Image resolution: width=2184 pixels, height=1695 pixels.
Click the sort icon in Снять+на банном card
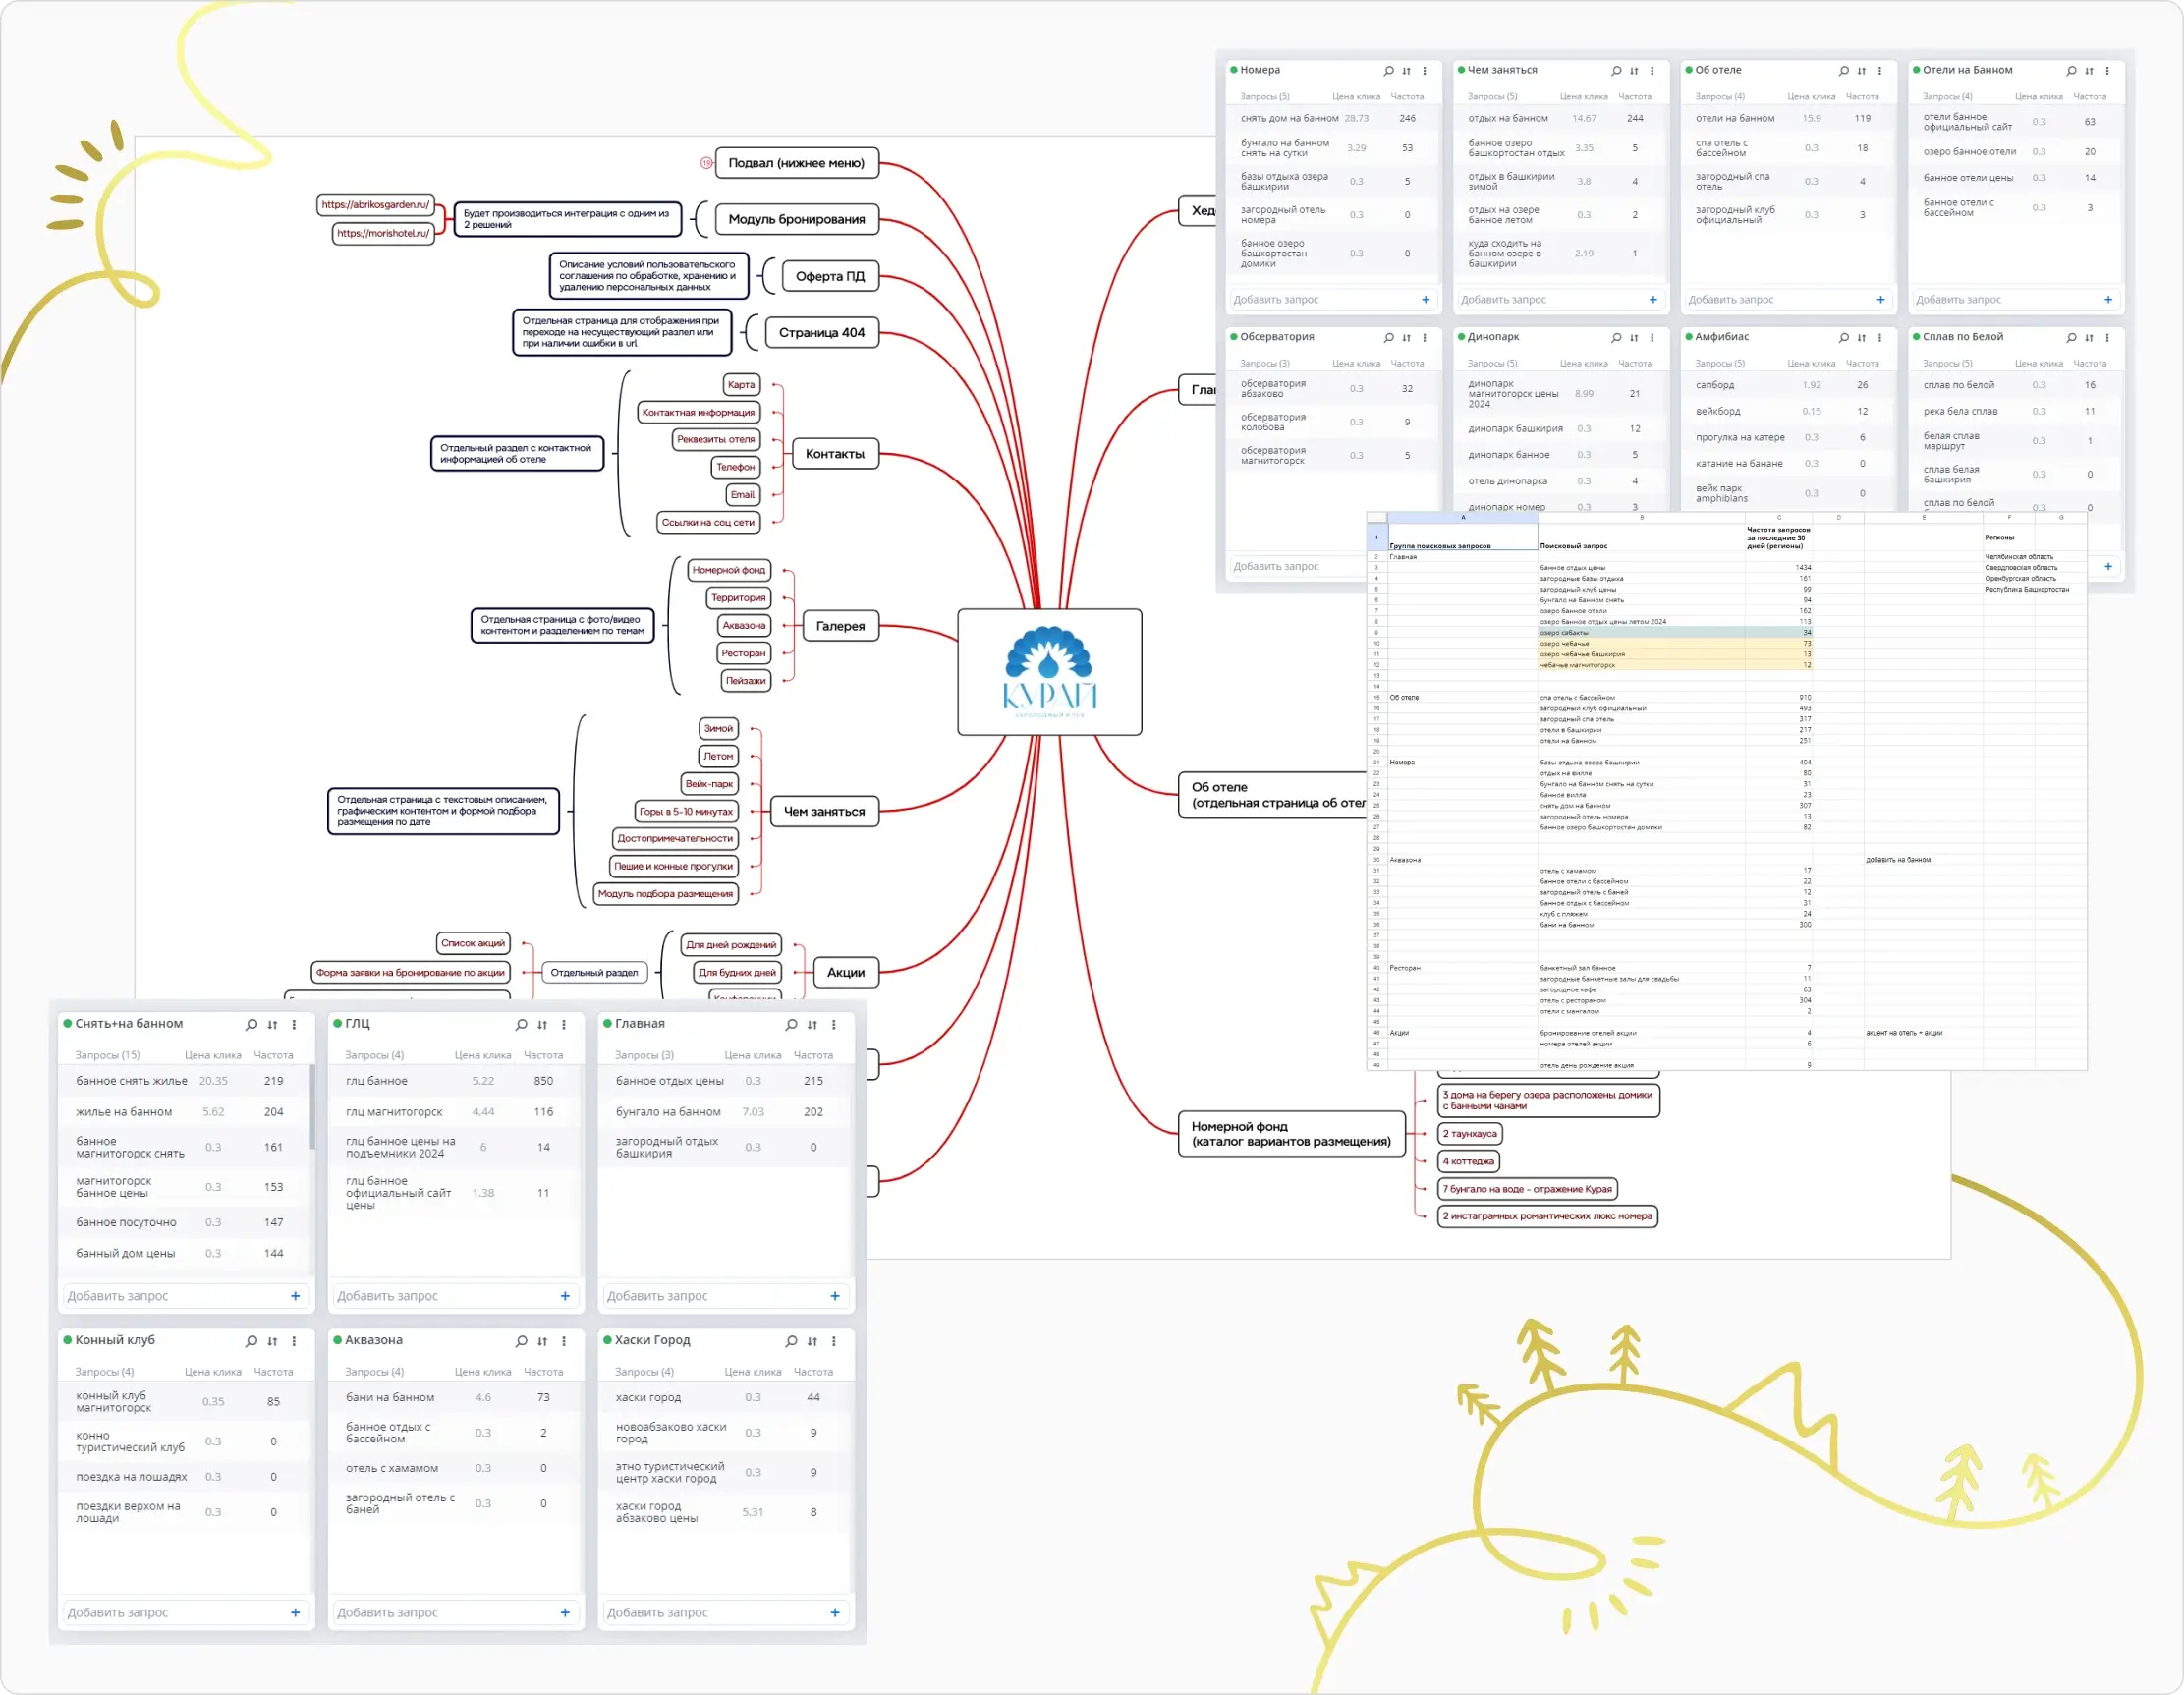[x=273, y=1025]
